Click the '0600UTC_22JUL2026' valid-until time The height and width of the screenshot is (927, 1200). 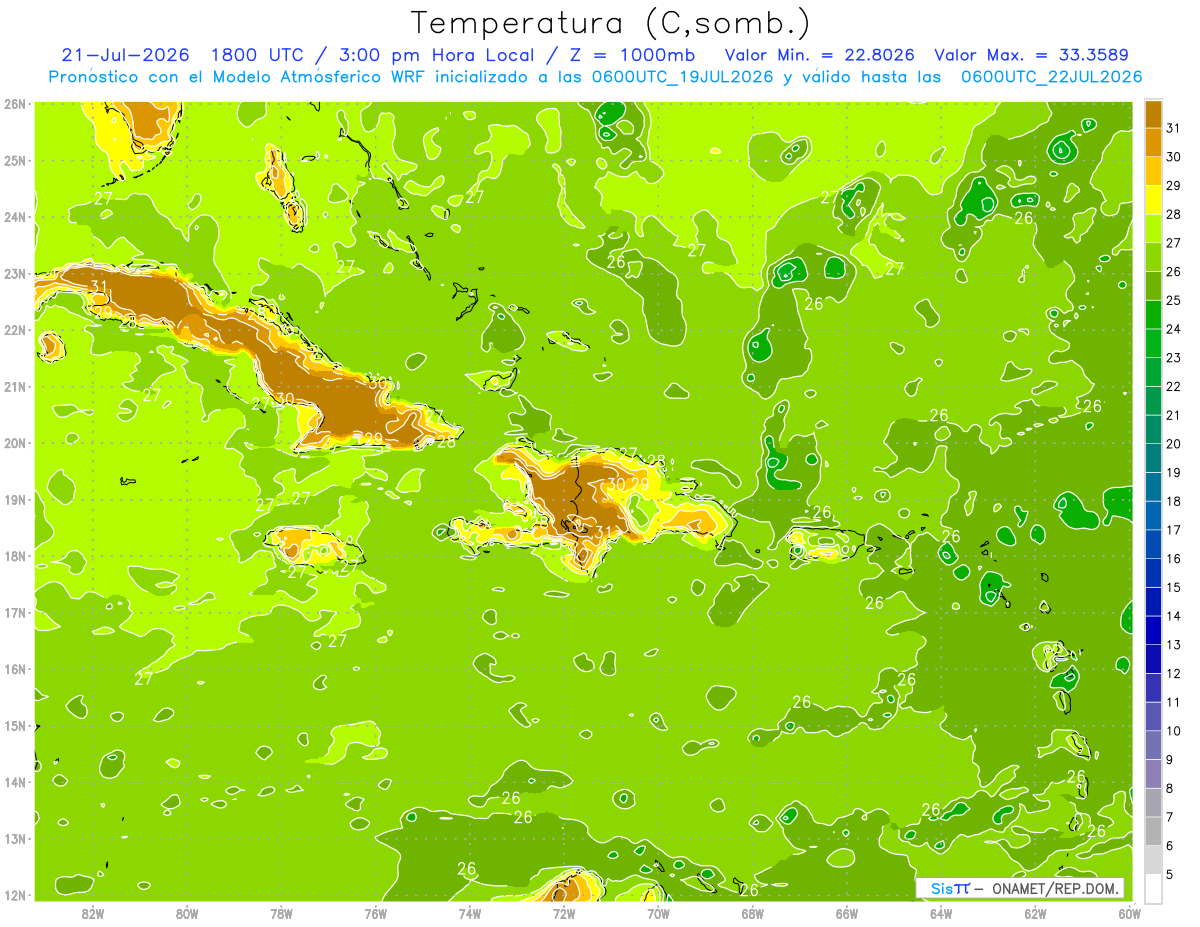[1050, 76]
